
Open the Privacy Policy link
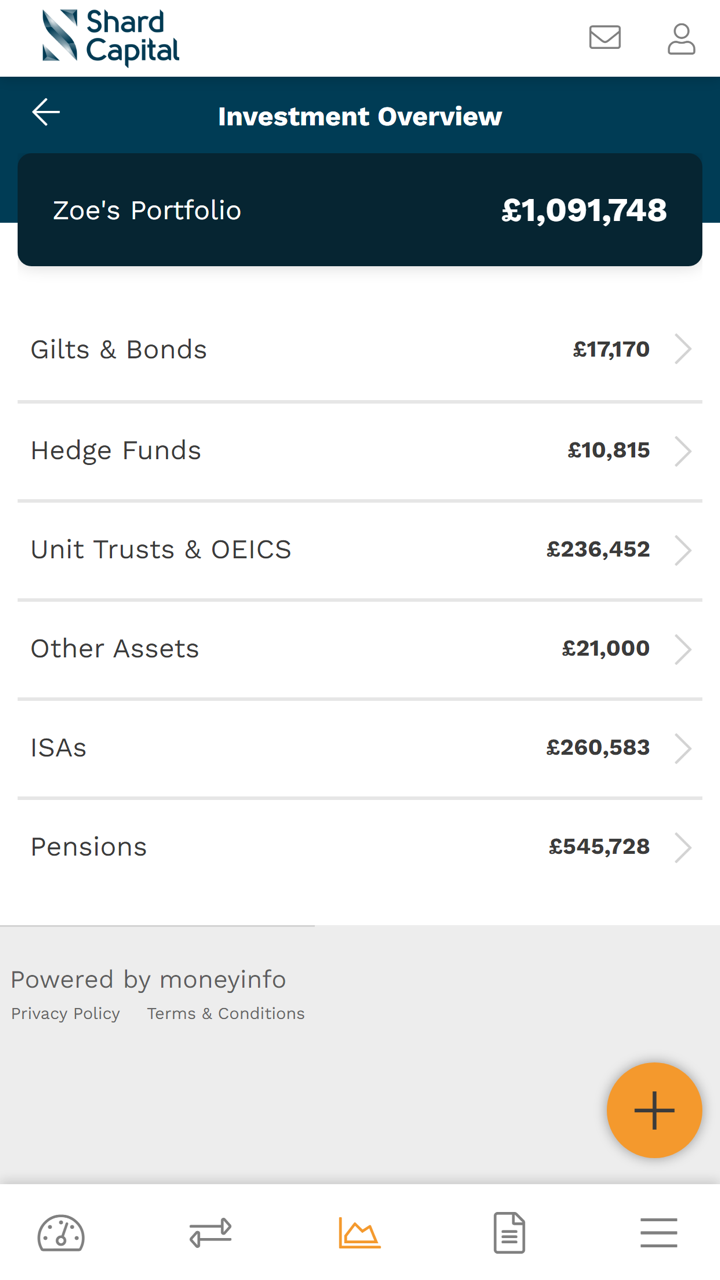tap(65, 1014)
